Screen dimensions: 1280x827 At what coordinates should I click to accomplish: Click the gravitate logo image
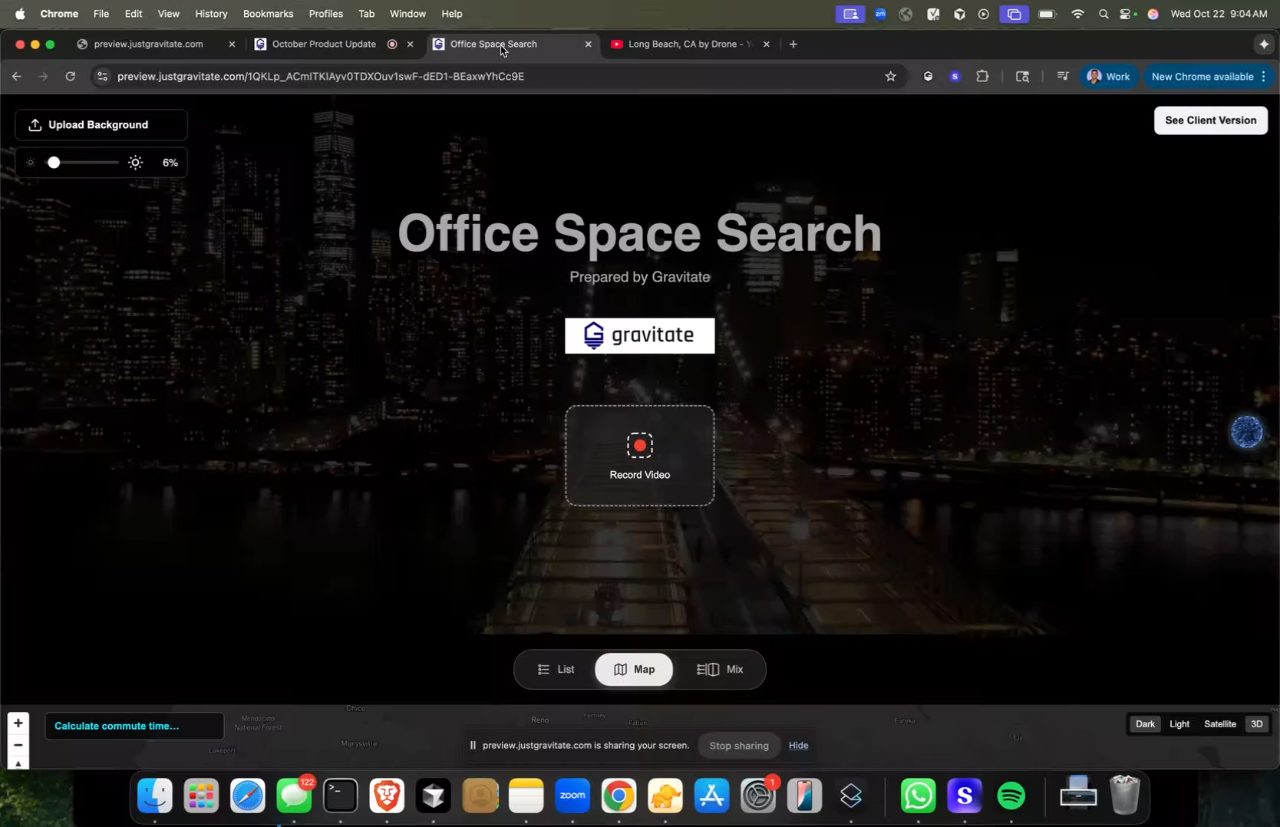click(640, 336)
